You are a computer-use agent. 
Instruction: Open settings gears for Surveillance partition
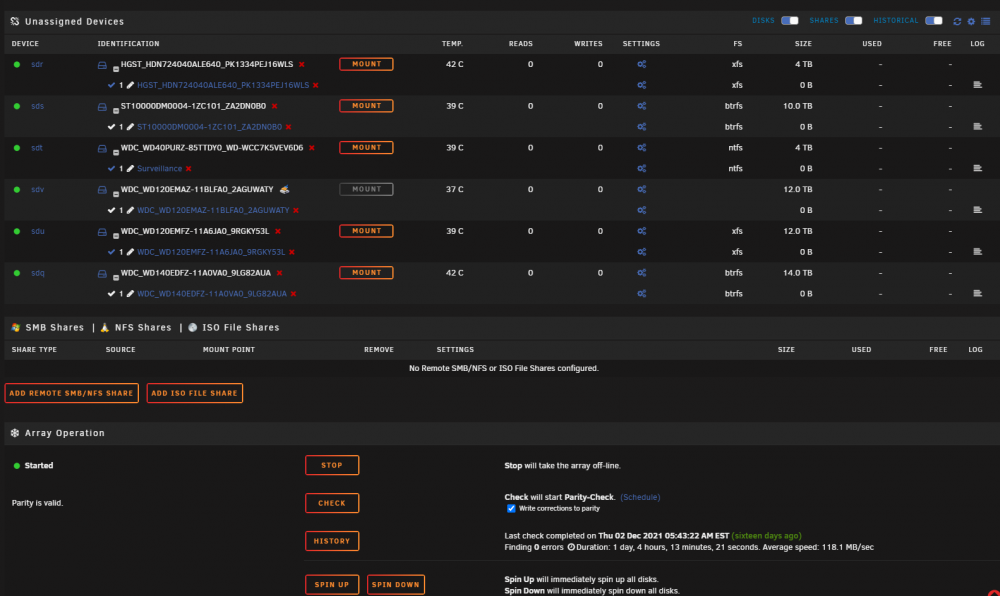click(642, 168)
